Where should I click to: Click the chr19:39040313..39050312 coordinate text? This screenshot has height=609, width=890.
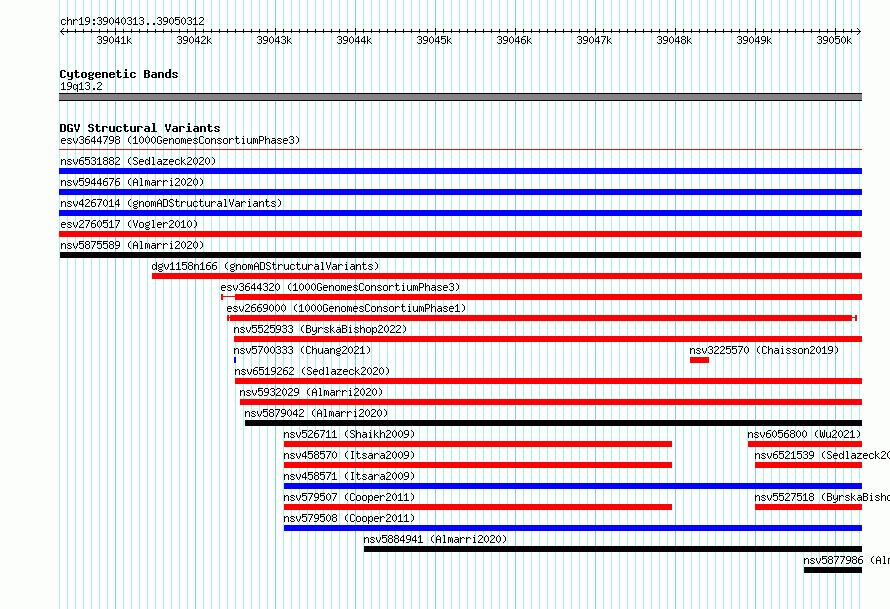tap(132, 22)
